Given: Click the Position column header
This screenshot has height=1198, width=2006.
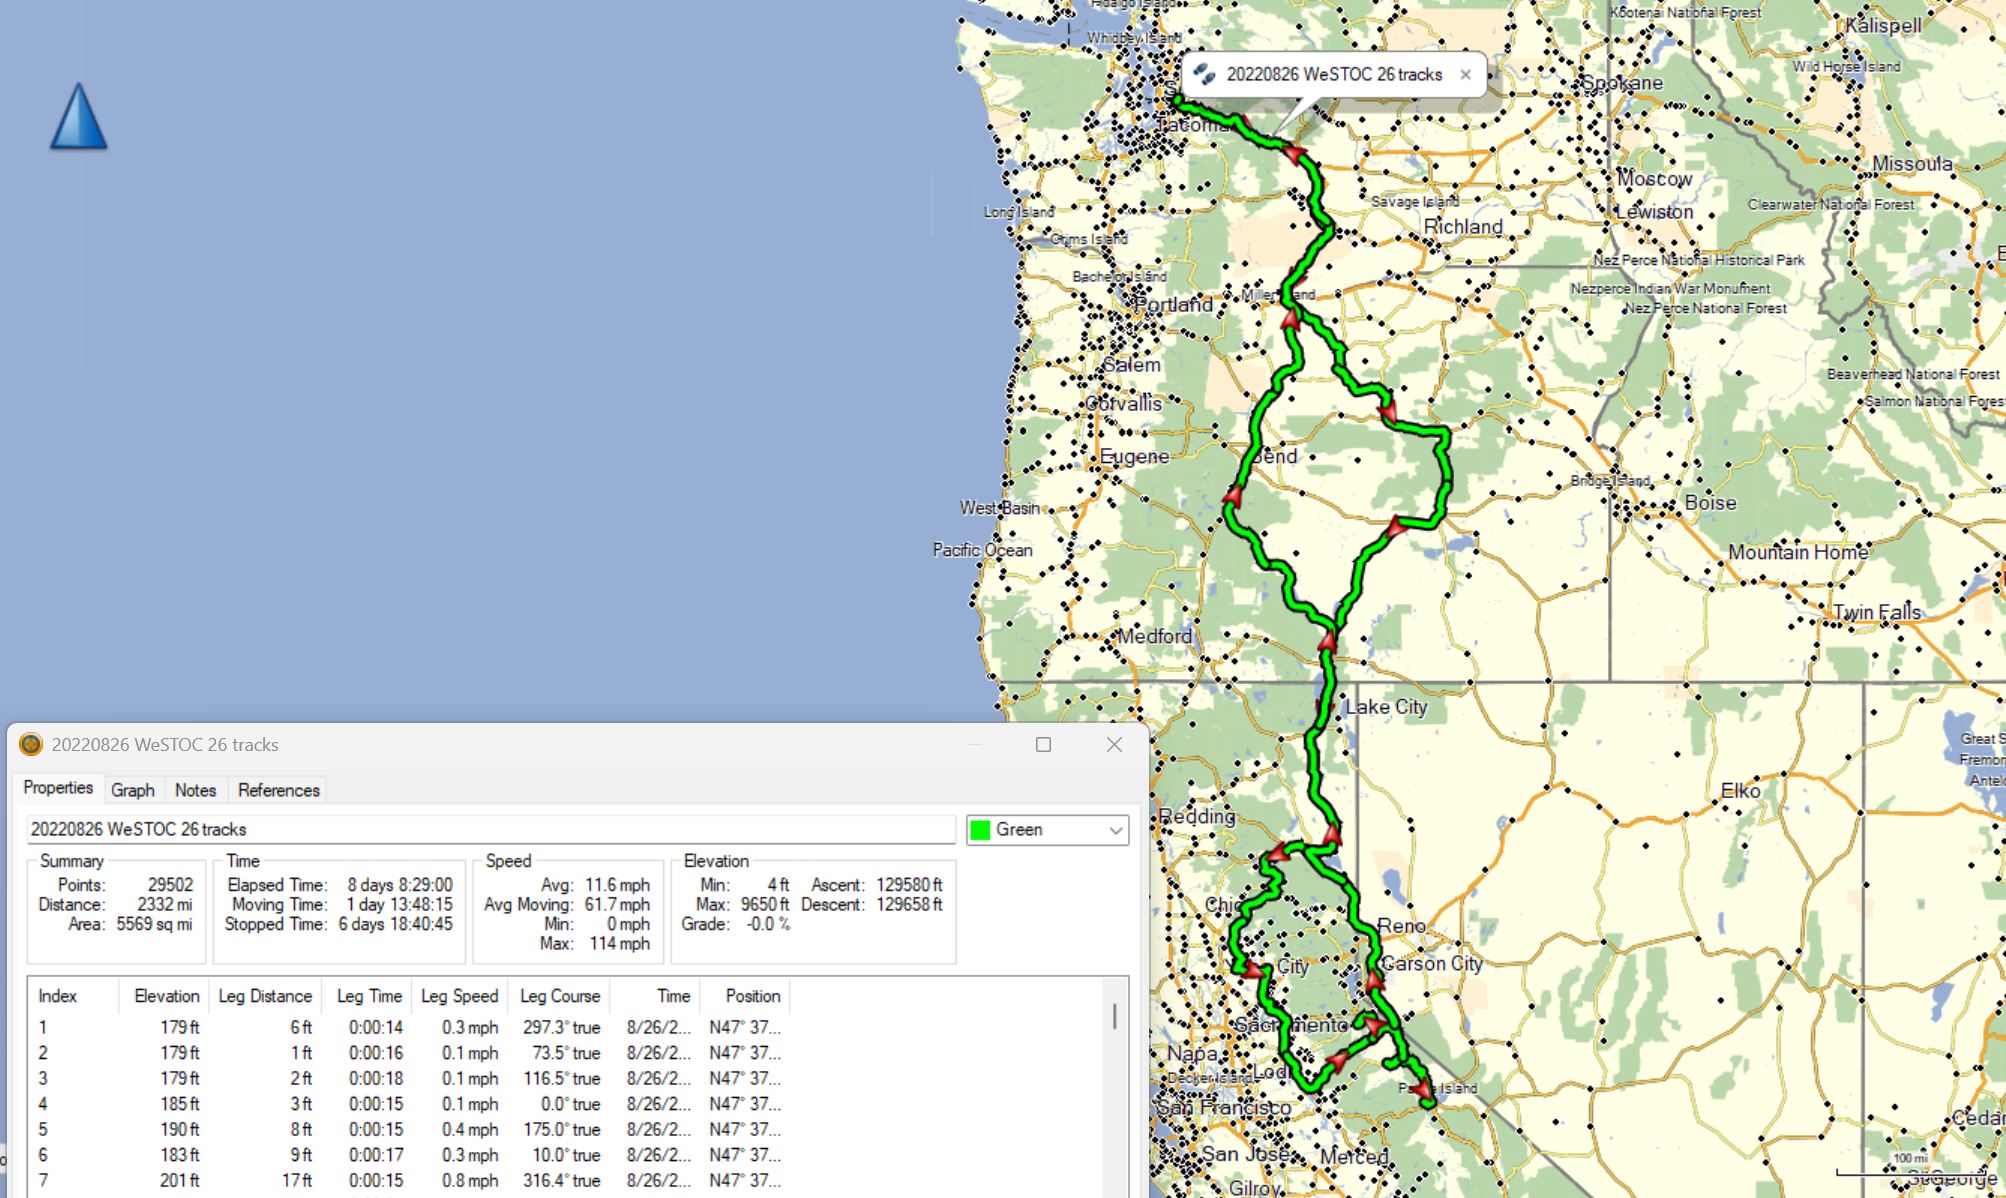Looking at the screenshot, I should tap(752, 996).
